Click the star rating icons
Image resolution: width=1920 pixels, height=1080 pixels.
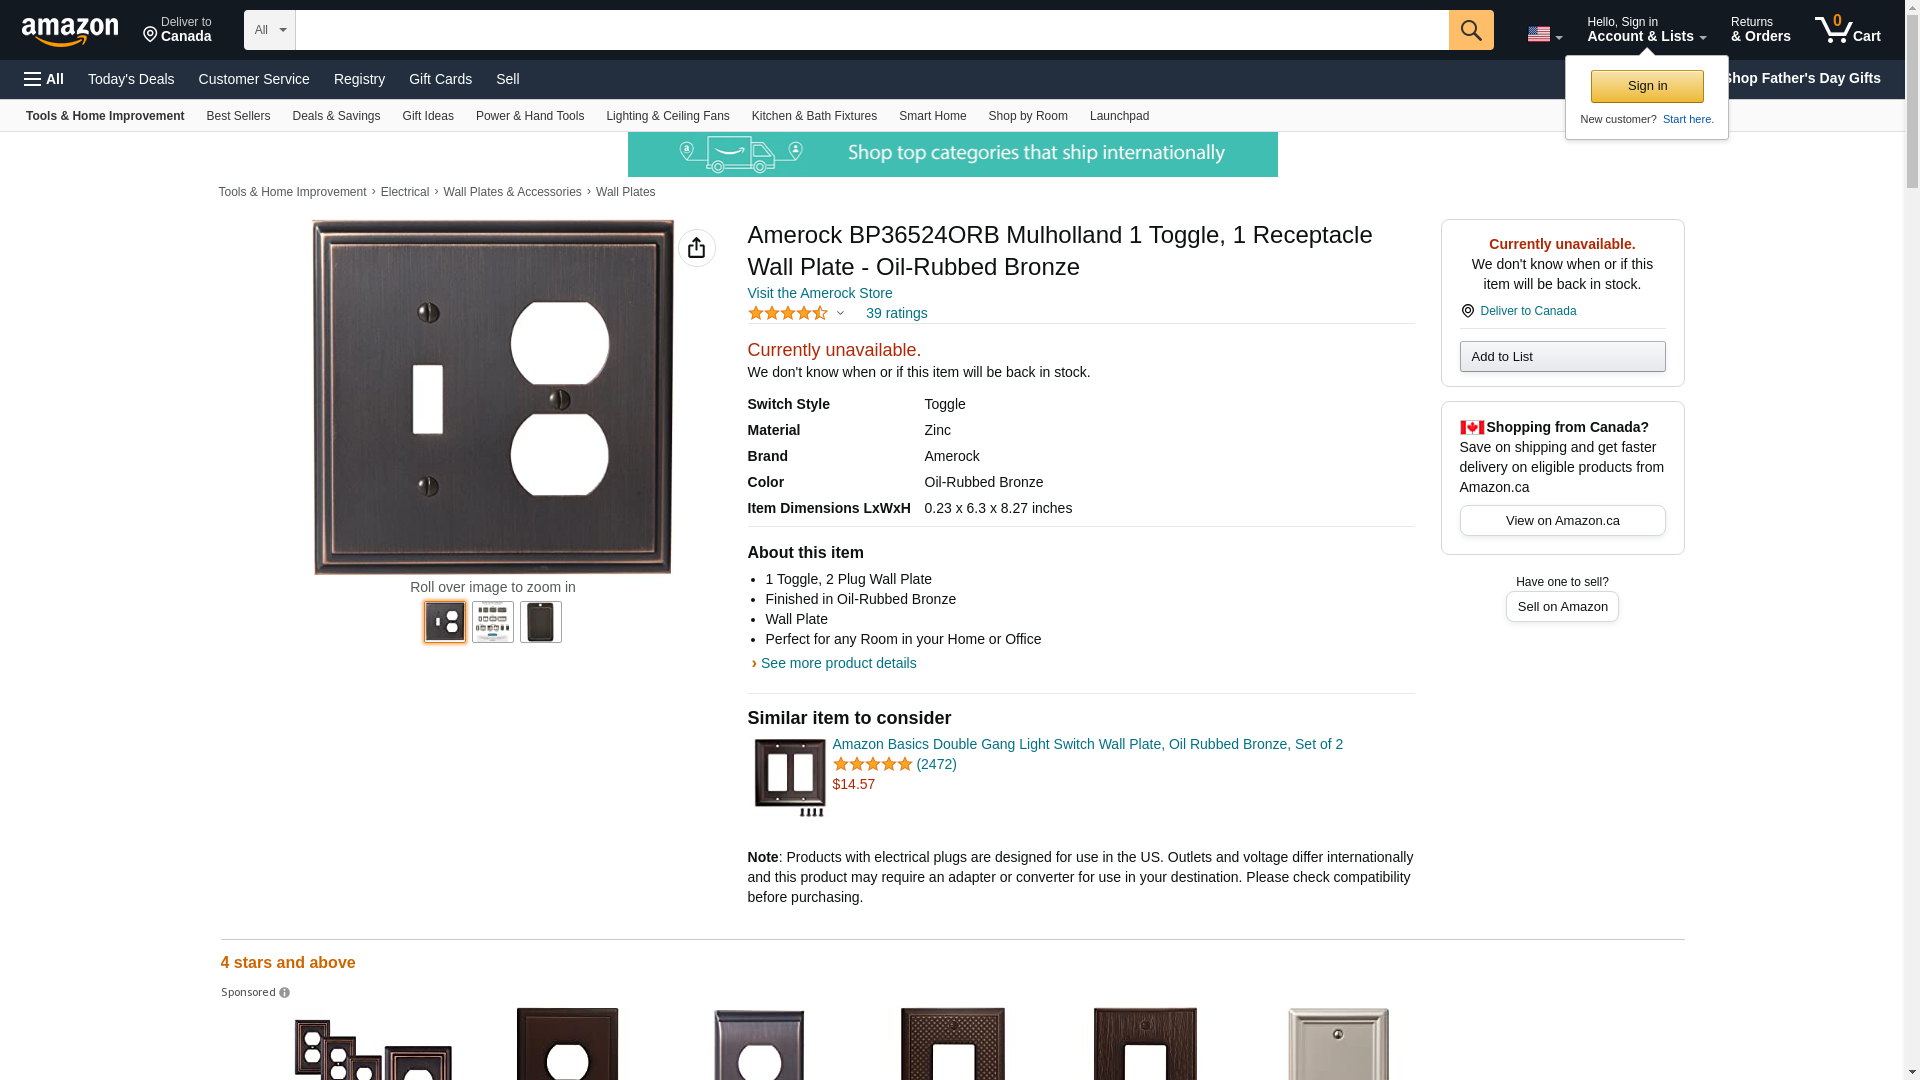788,313
